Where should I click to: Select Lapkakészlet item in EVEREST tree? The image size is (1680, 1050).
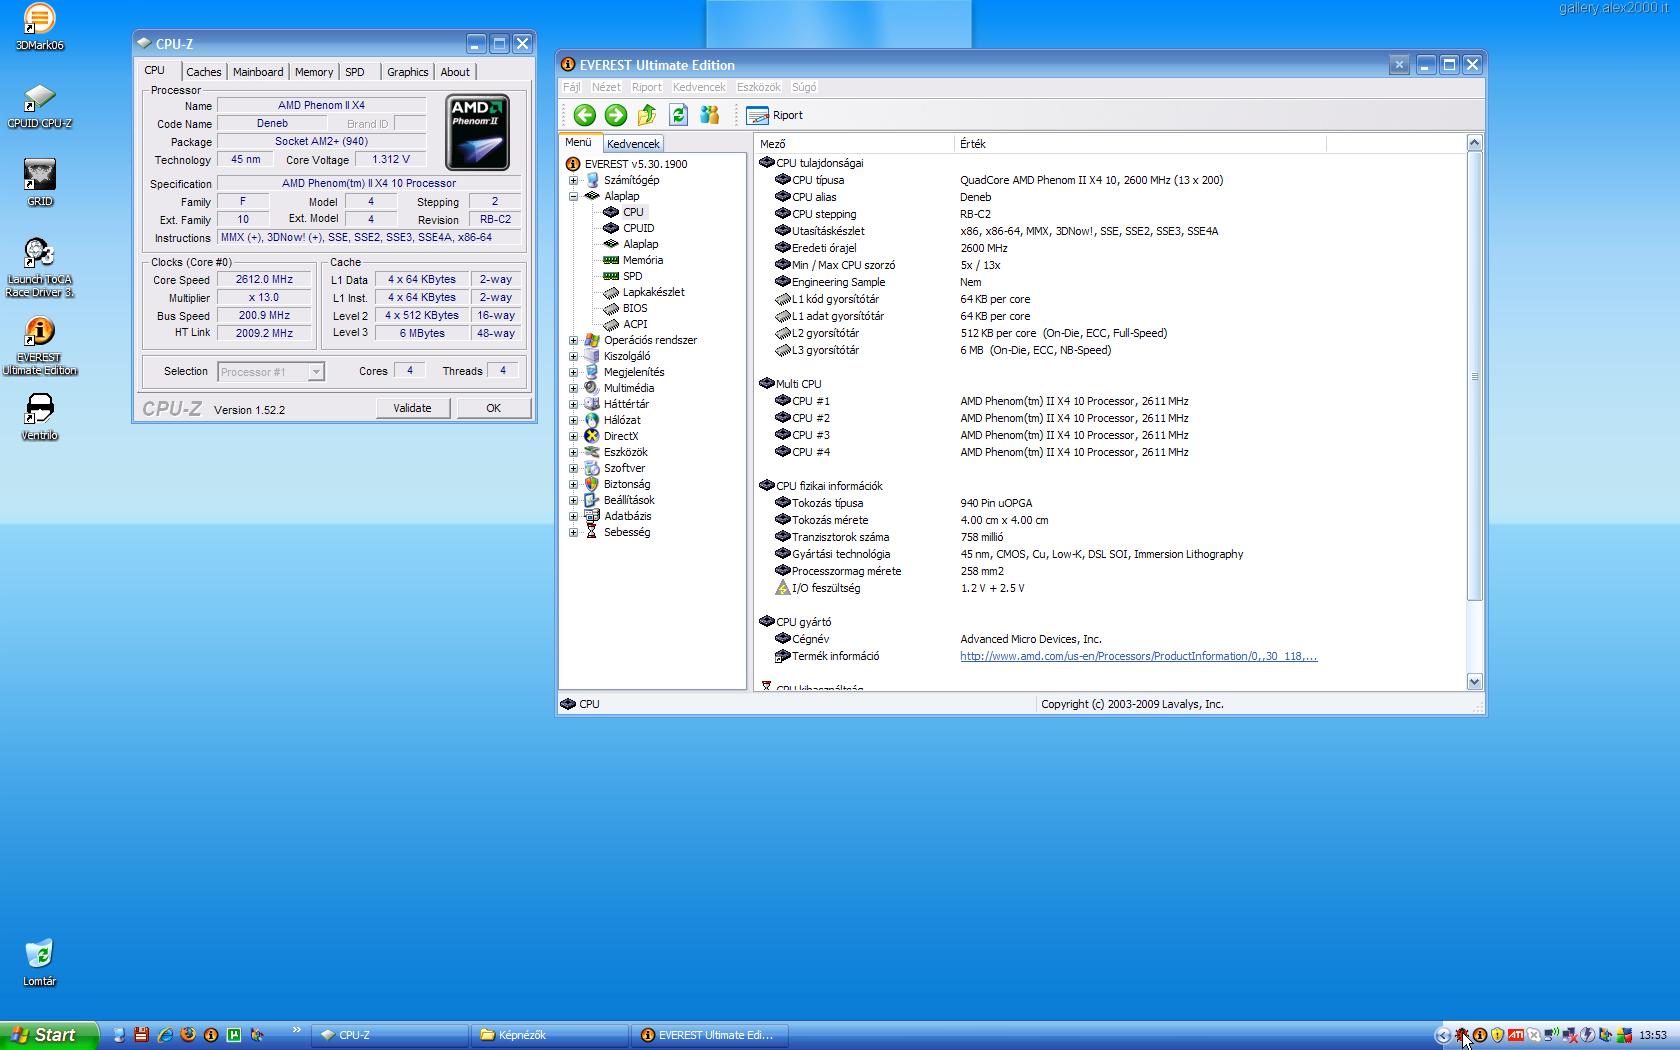pyautogui.click(x=653, y=292)
